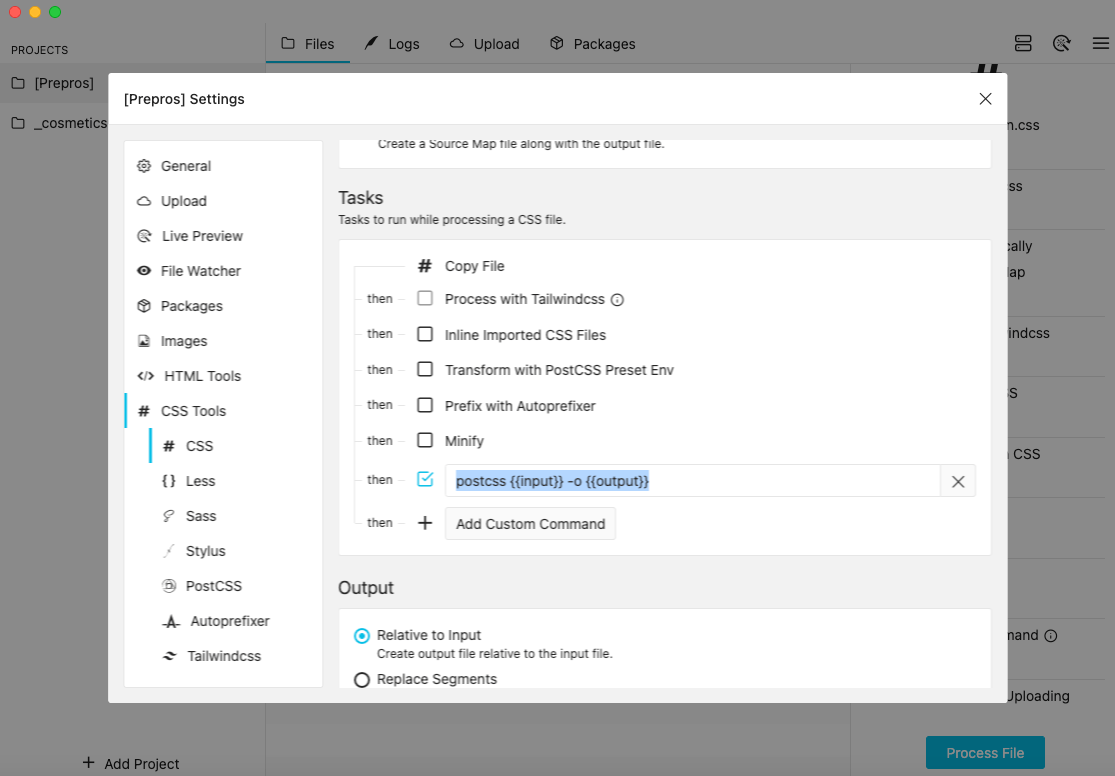Close the Prepros Settings dialog

[x=985, y=99]
